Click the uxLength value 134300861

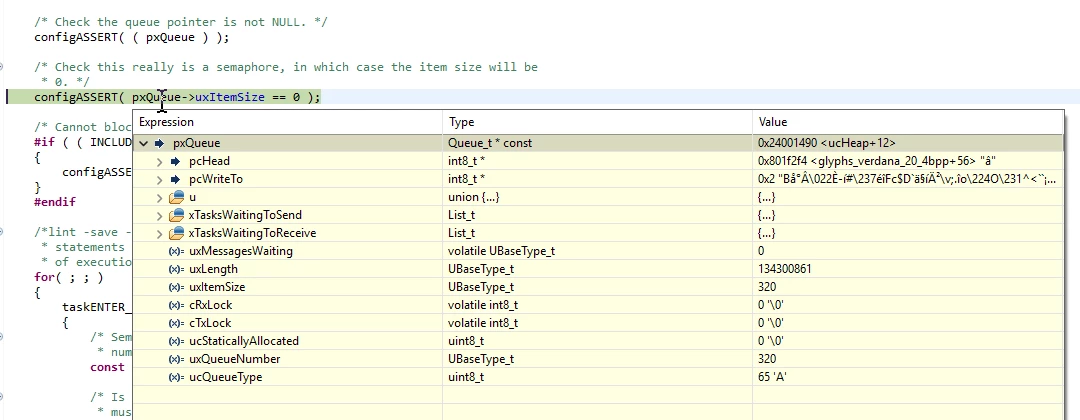pyautogui.click(x=785, y=269)
